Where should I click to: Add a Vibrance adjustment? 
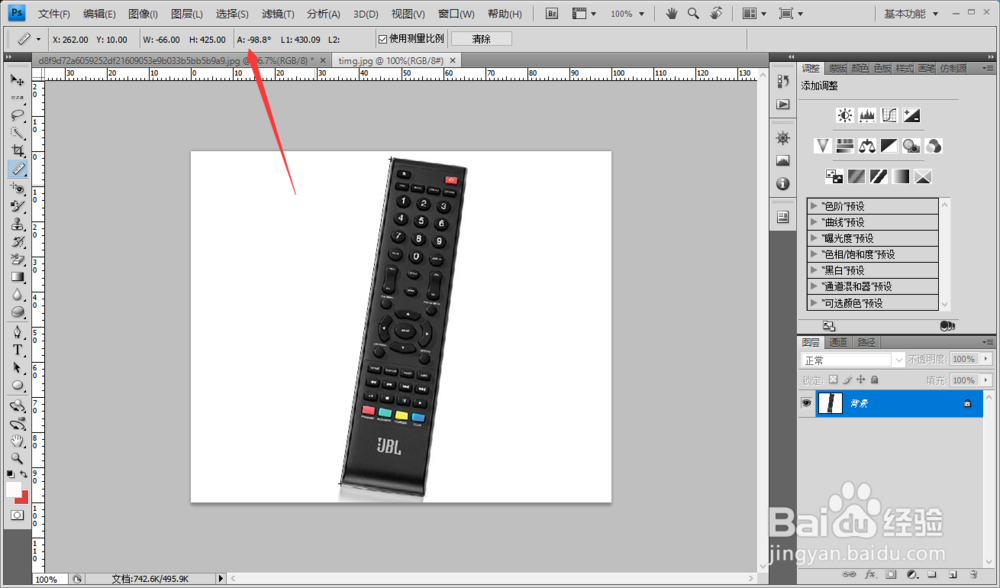click(x=822, y=146)
